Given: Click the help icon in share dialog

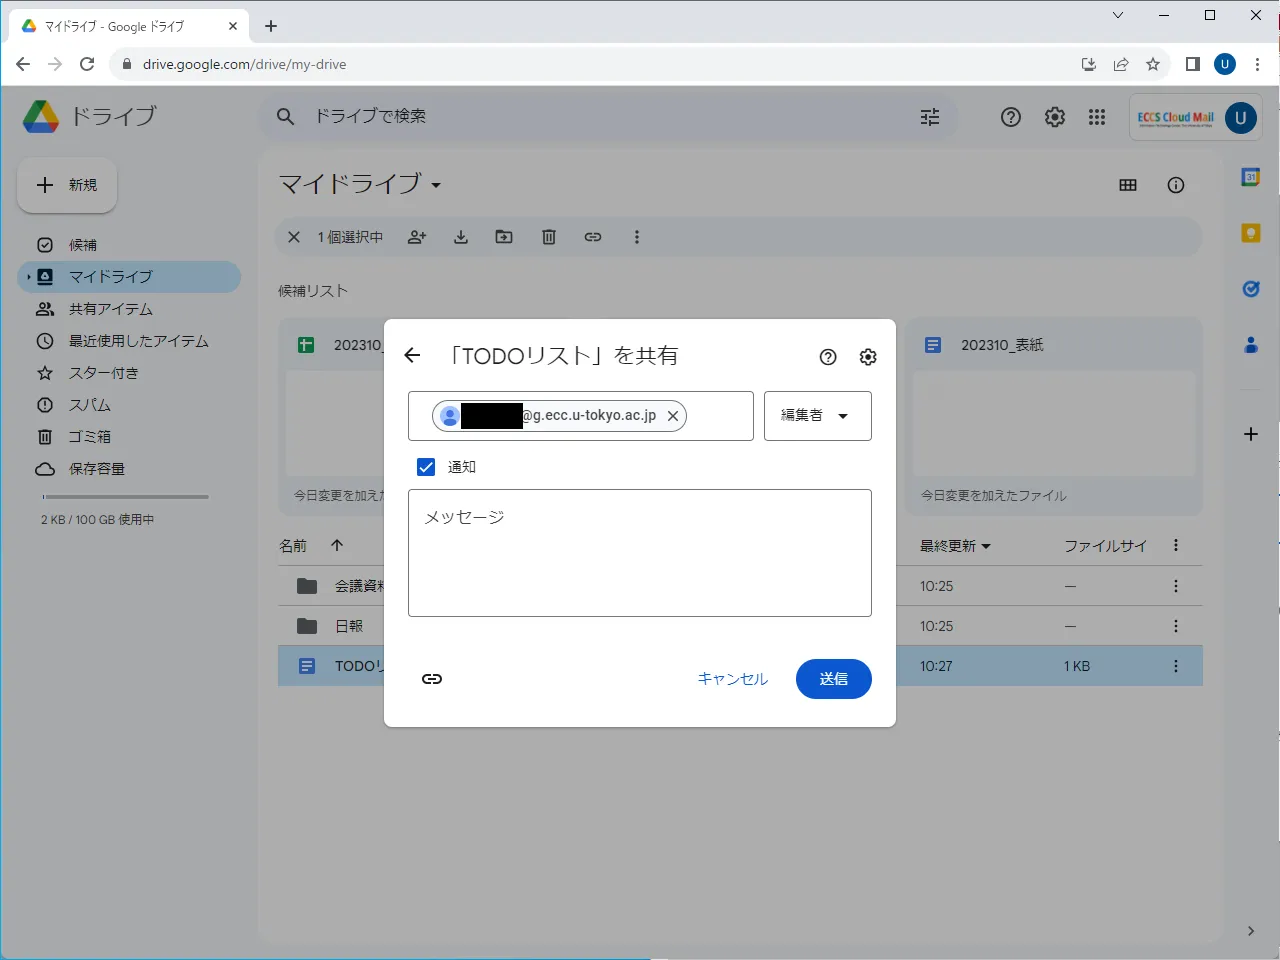Looking at the screenshot, I should tap(828, 357).
